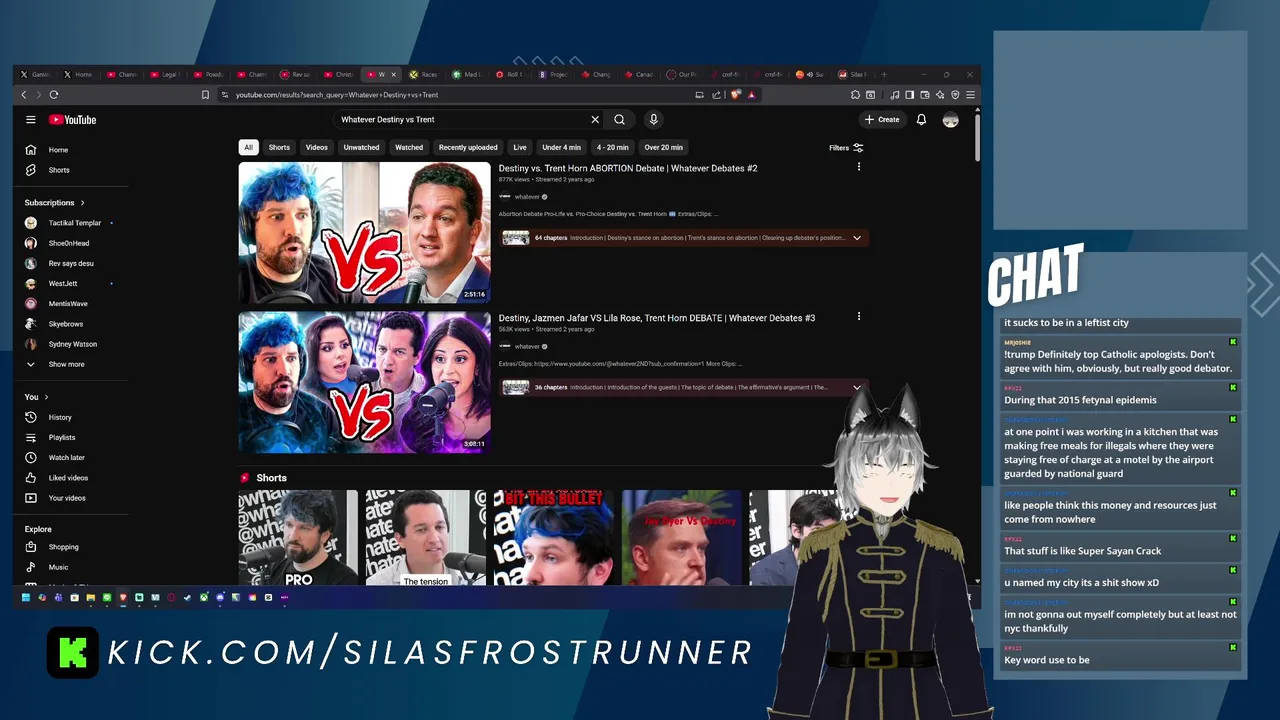The image size is (1280, 720).
Task: Expand the Subscriptions section arrow
Action: (82, 203)
